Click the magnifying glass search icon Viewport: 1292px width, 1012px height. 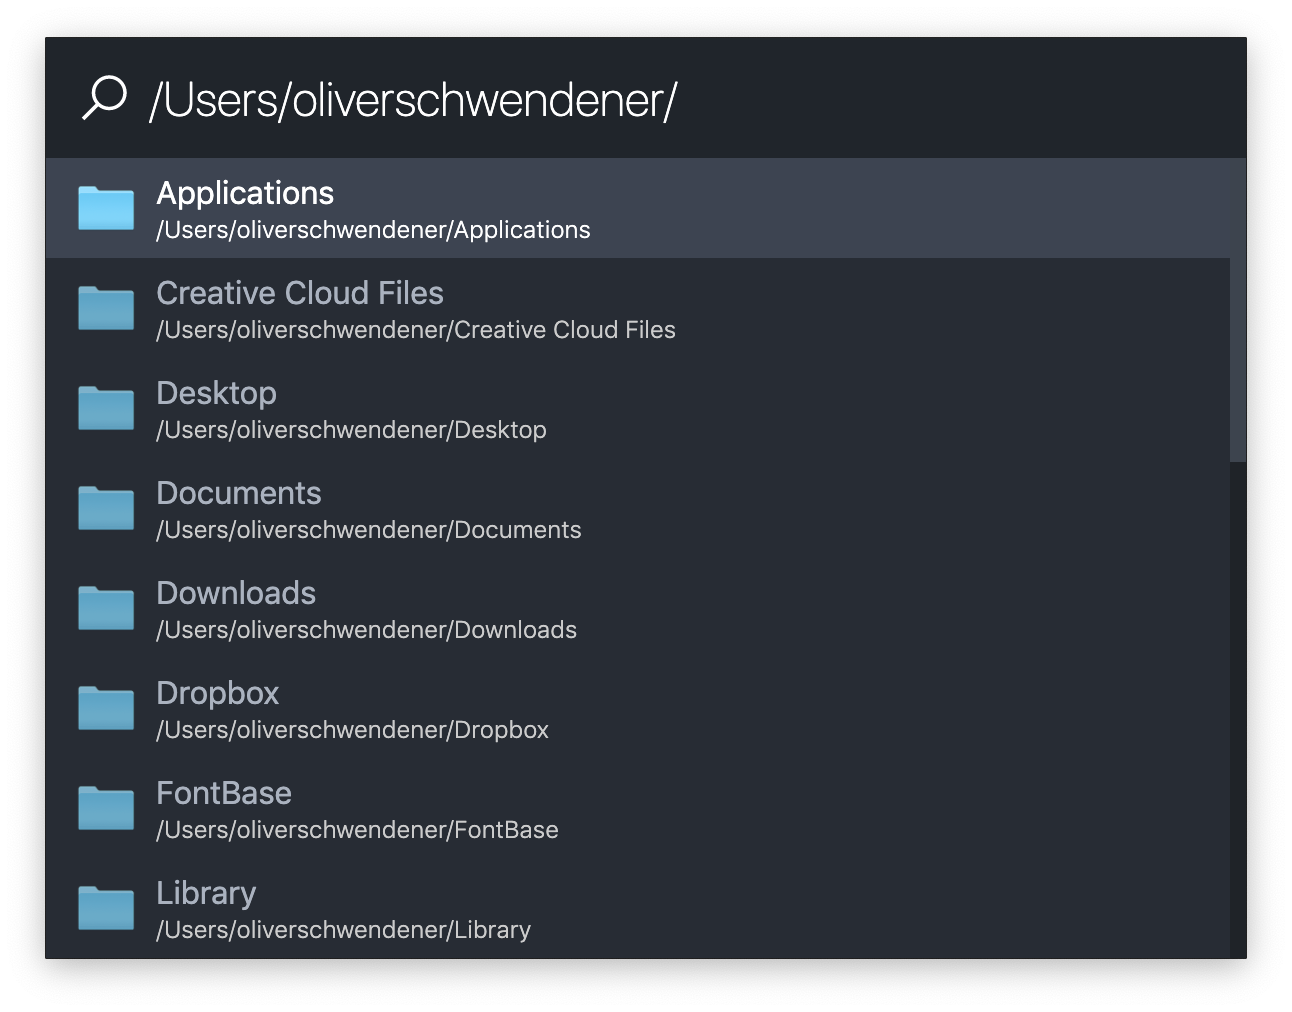(x=104, y=98)
